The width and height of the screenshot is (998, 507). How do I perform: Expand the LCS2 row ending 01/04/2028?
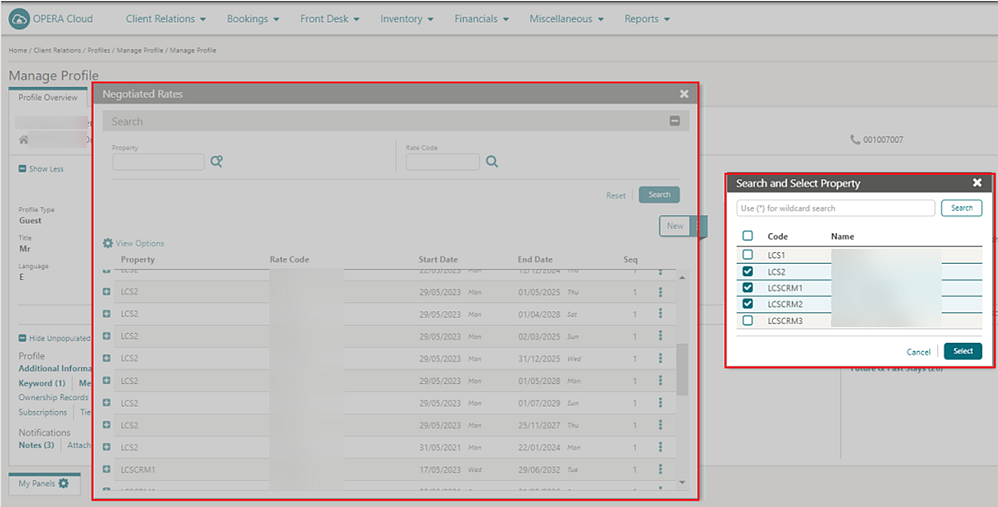[x=106, y=314]
